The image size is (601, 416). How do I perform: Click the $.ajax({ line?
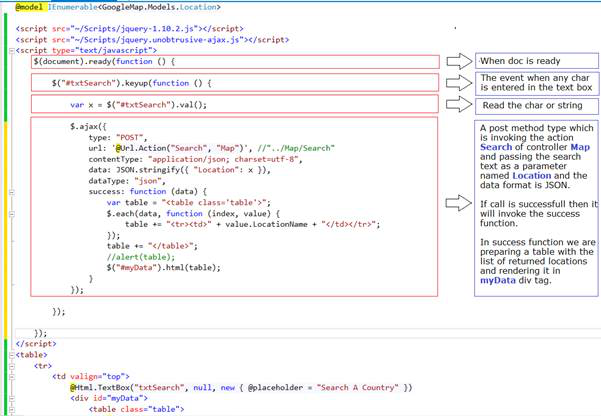[88, 126]
